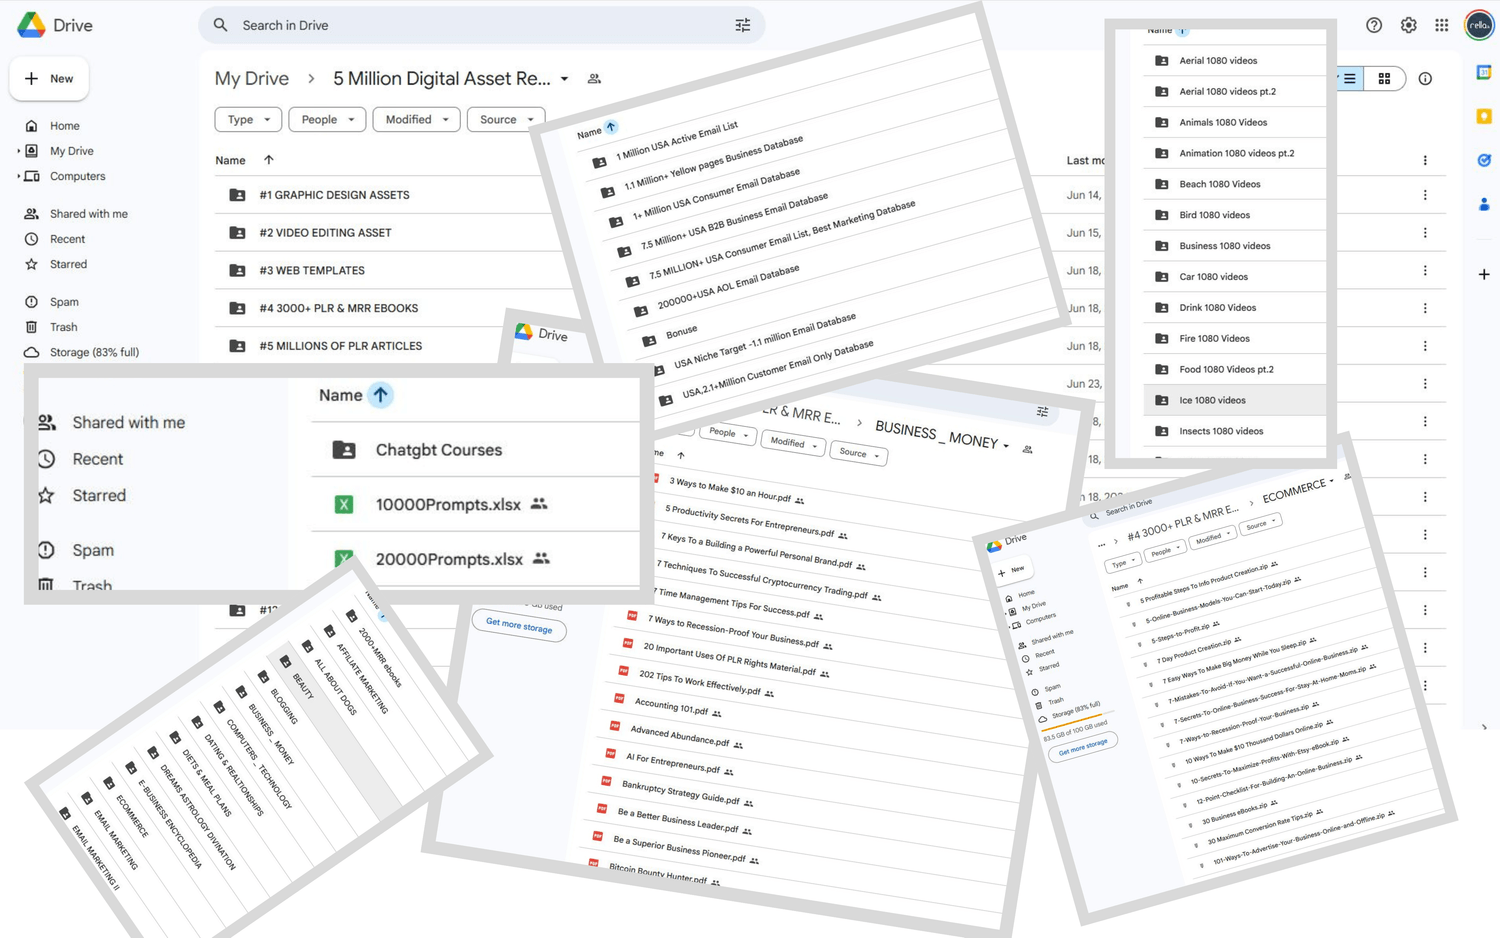1500x938 pixels.
Task: Click the folder icon of Aerial 1080 videos
Action: [x=1161, y=61]
